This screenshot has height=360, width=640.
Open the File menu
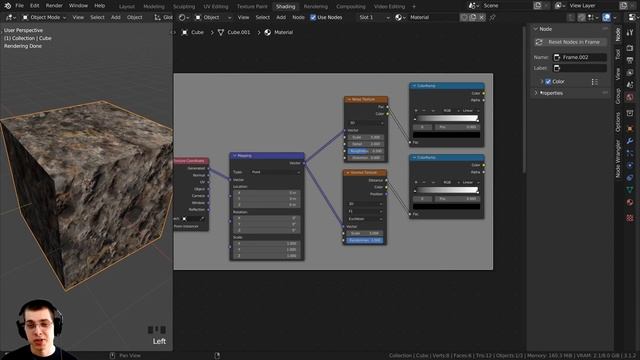(x=19, y=6)
